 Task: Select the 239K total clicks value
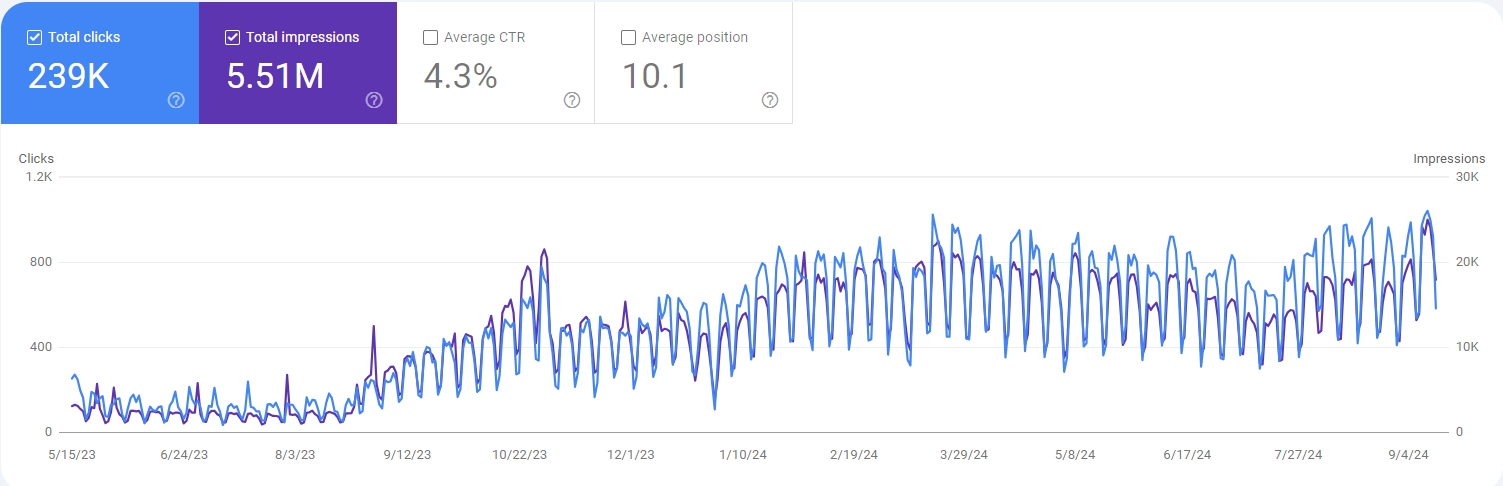pos(69,77)
